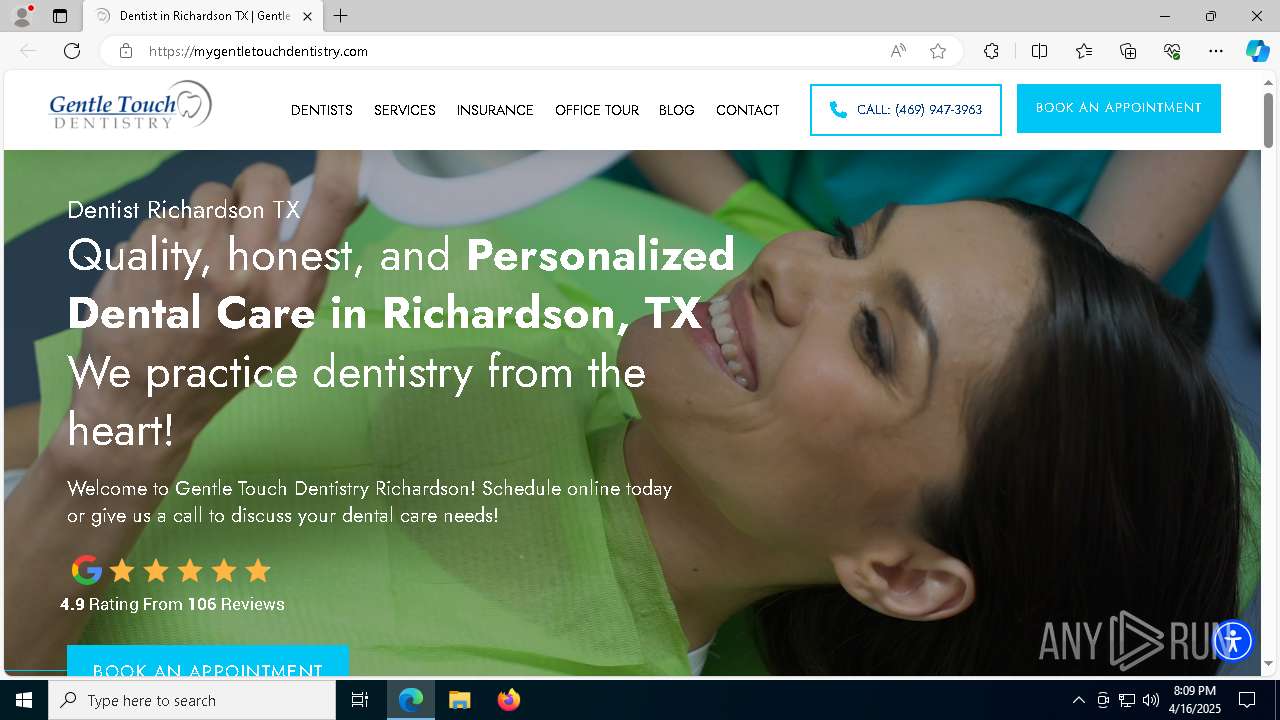The width and height of the screenshot is (1280, 720).
Task: Close the Dentist in Richardson TX tab
Action: click(307, 16)
